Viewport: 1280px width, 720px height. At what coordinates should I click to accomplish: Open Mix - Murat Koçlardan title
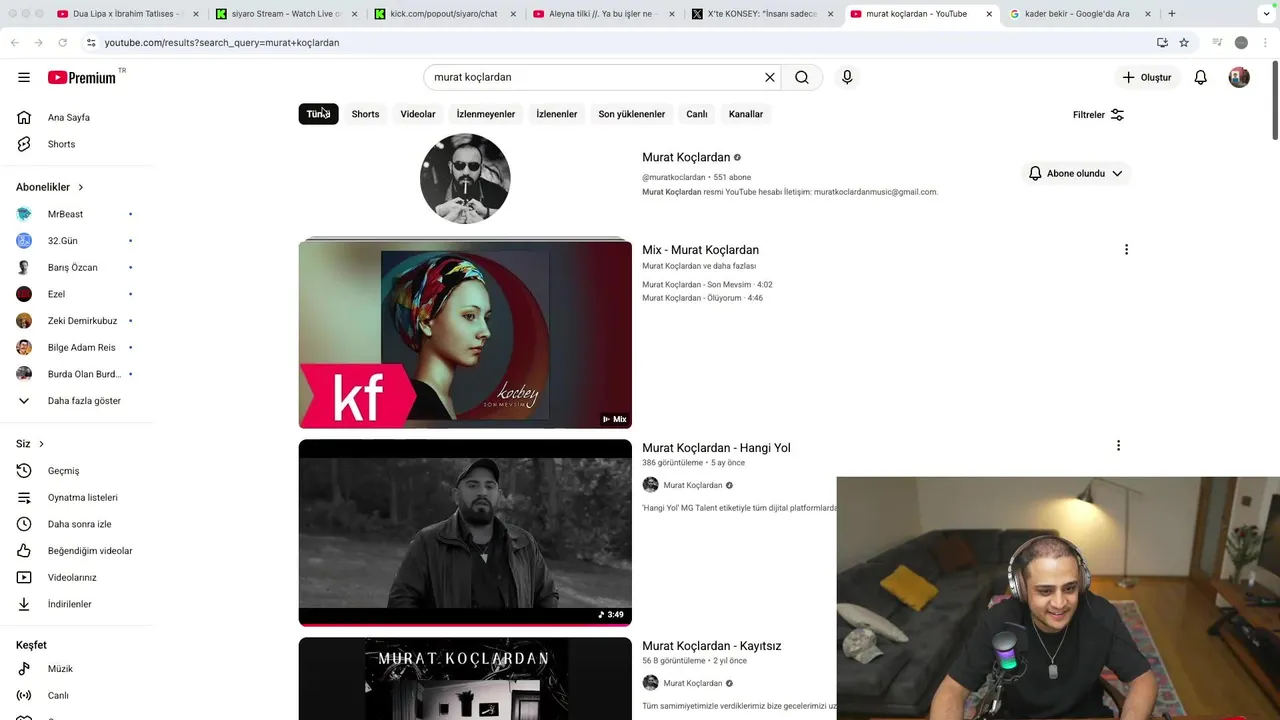pos(700,250)
